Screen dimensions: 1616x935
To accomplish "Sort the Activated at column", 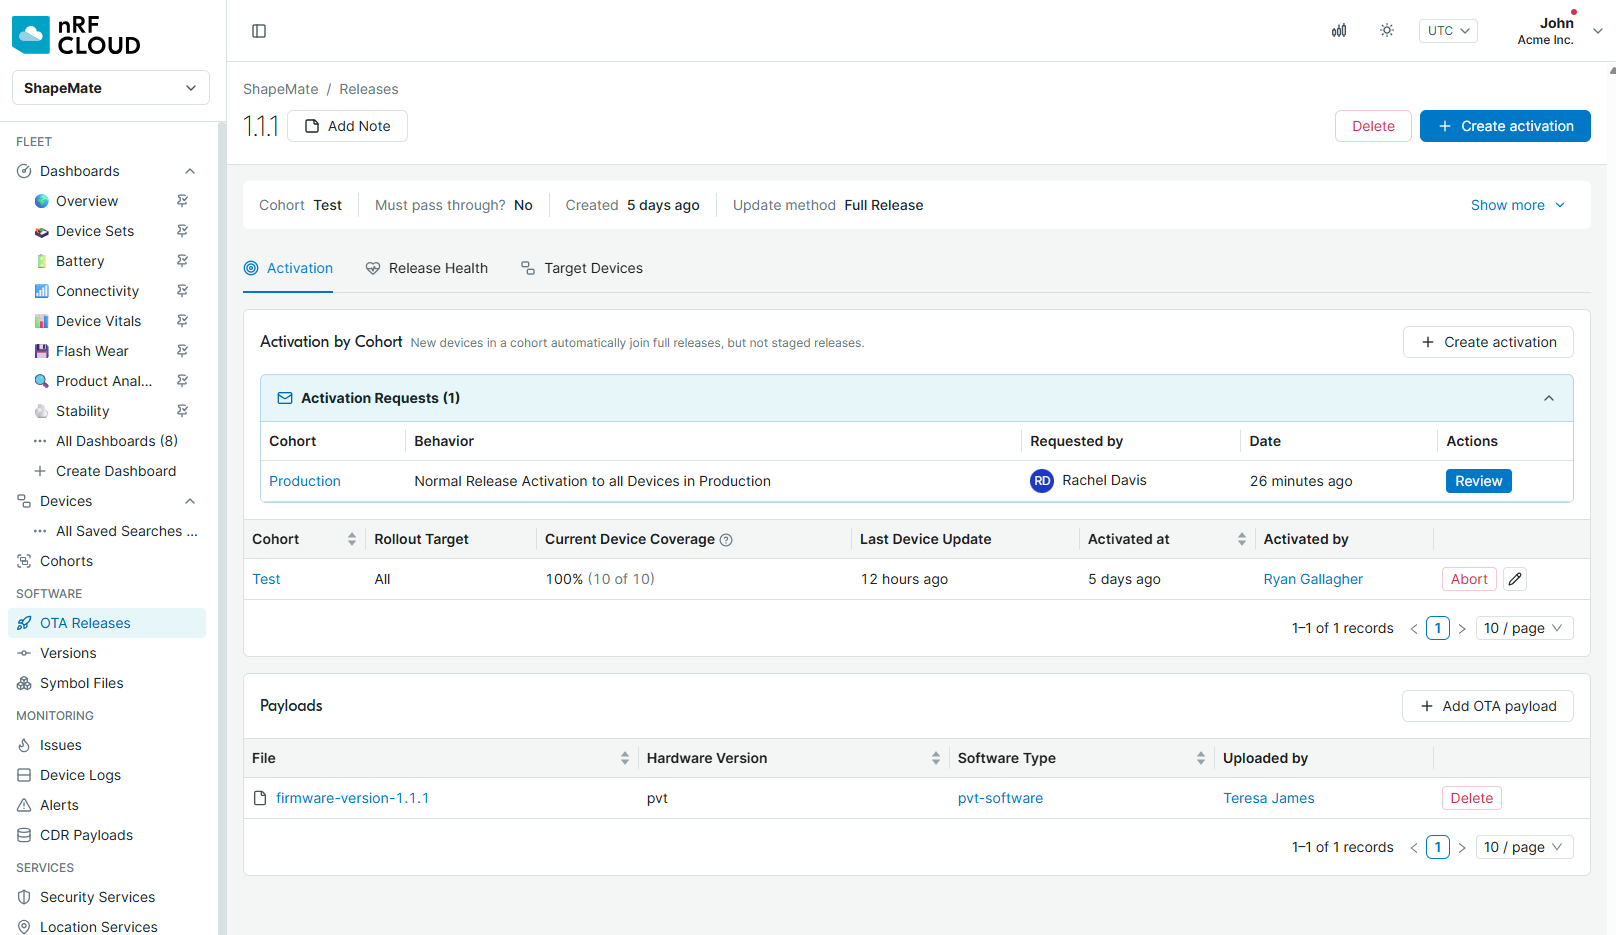I will pos(1242,539).
